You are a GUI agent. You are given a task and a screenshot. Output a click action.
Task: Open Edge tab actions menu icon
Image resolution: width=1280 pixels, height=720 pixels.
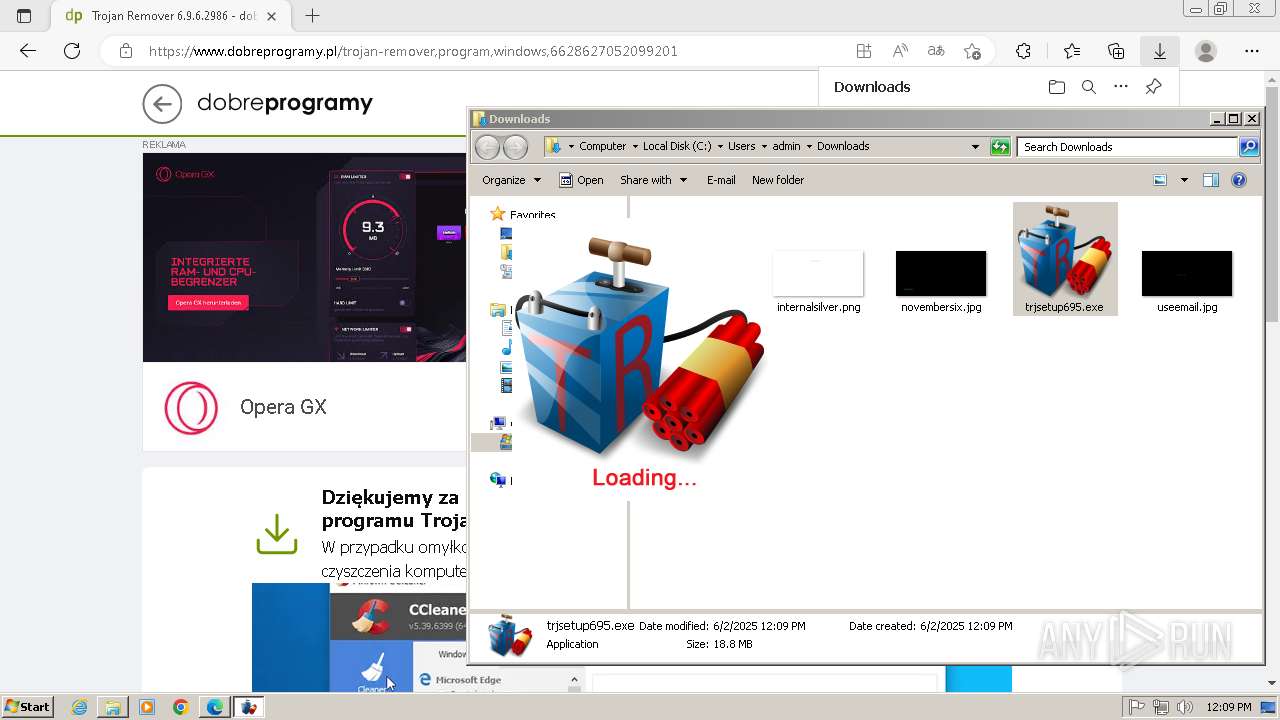24,16
